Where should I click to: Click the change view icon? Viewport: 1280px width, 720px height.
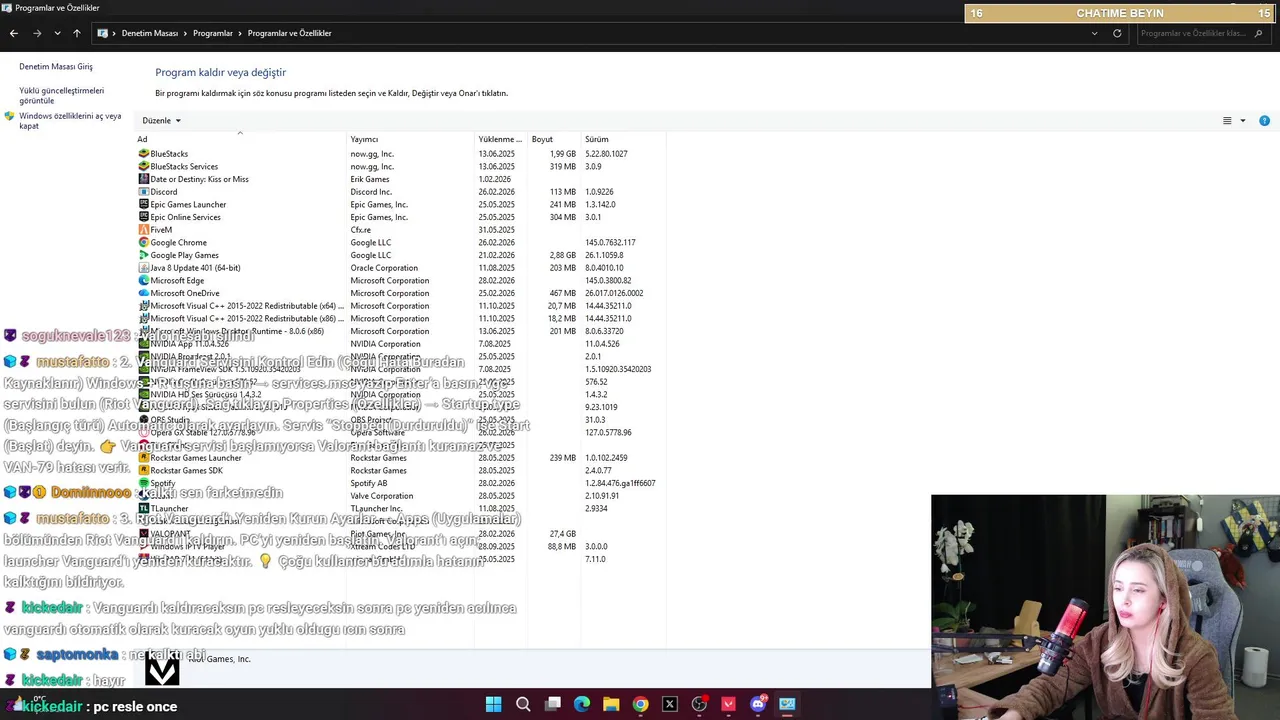point(1227,121)
